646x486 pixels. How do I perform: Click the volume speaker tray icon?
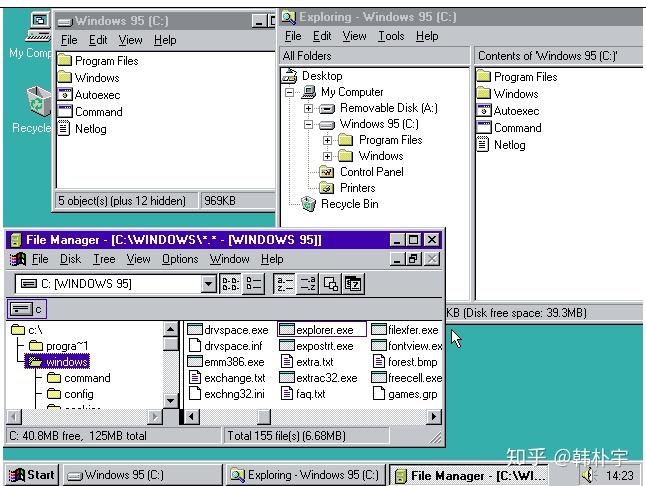(589, 475)
